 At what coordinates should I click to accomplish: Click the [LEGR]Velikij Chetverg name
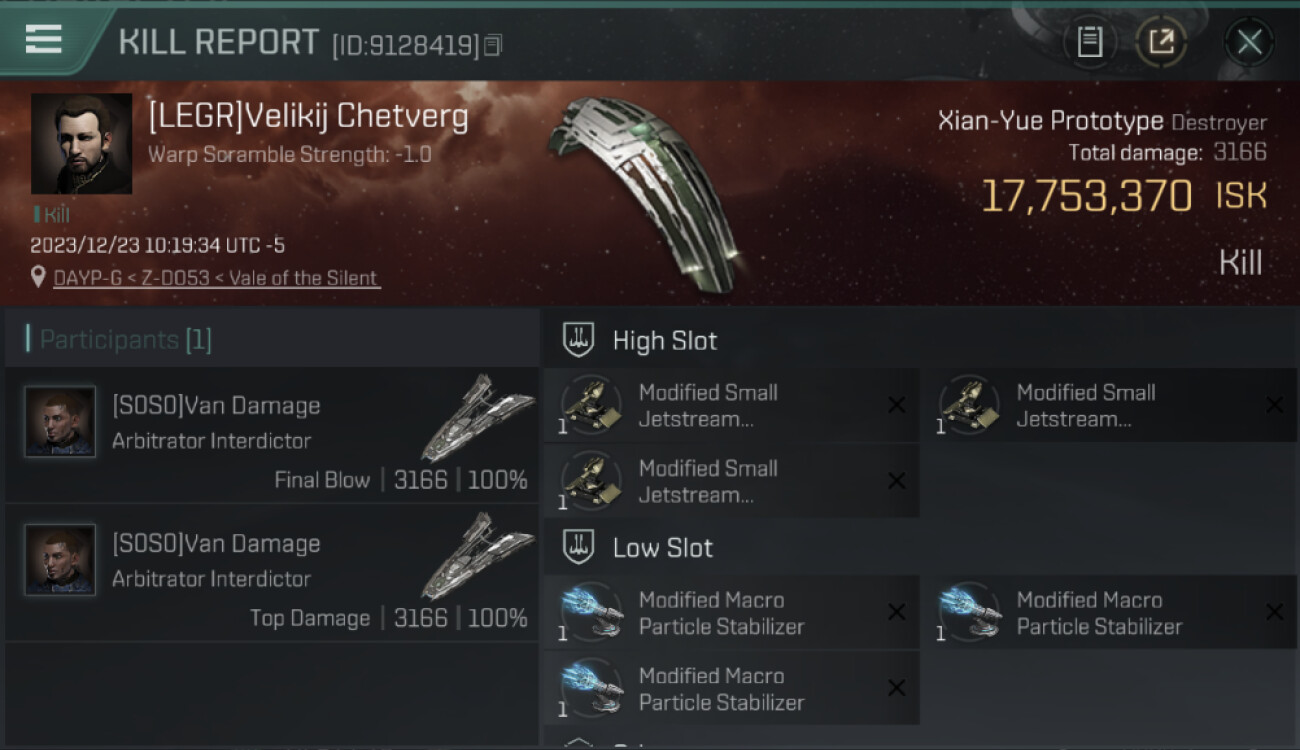point(308,117)
